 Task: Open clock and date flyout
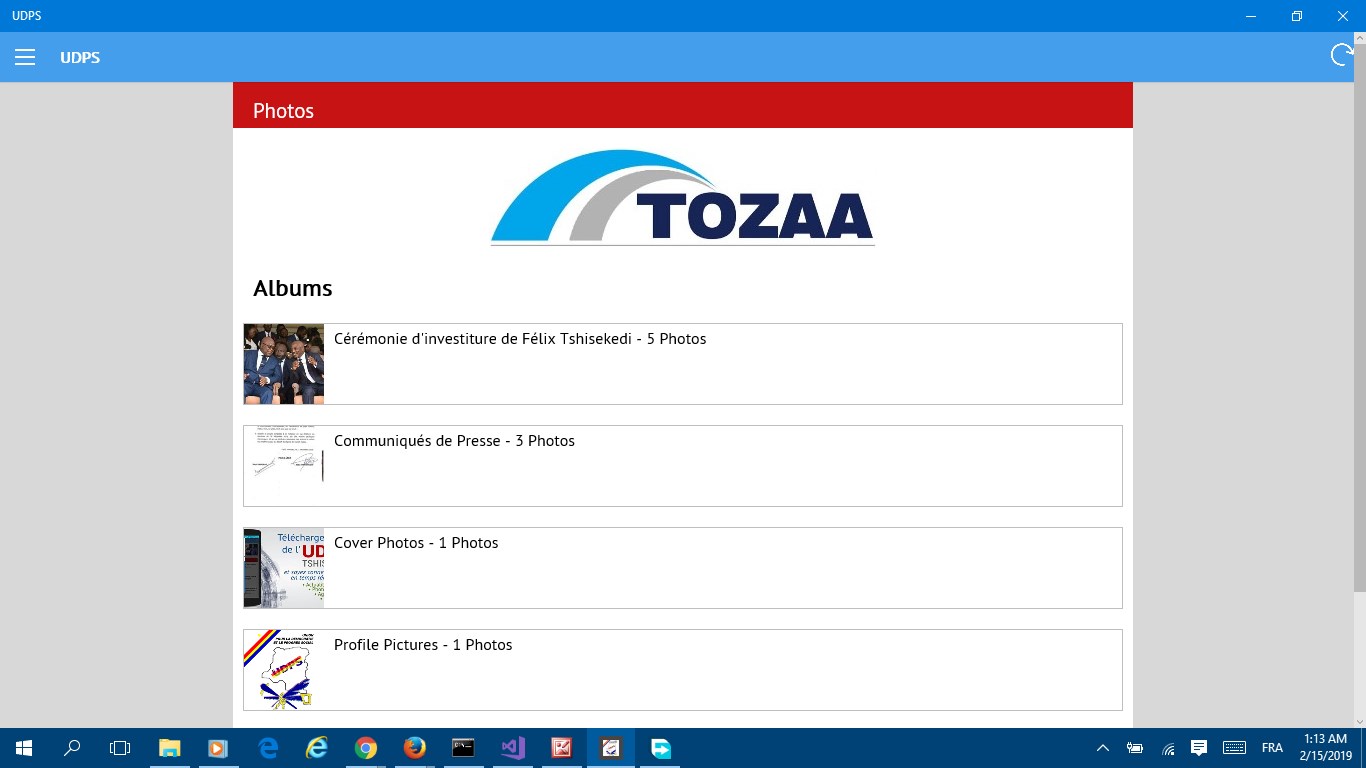[x=1326, y=748]
